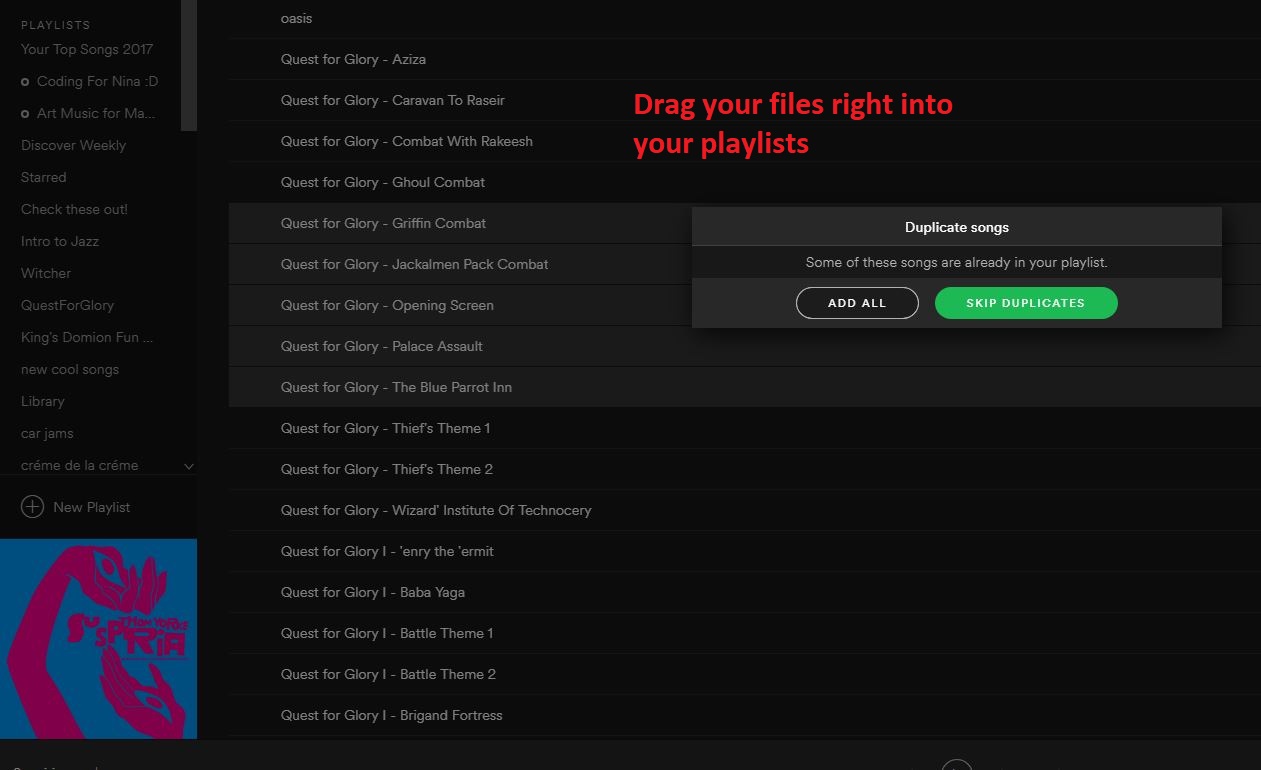Open Your Top Songs 2017
This screenshot has height=770, width=1261.
coord(86,49)
